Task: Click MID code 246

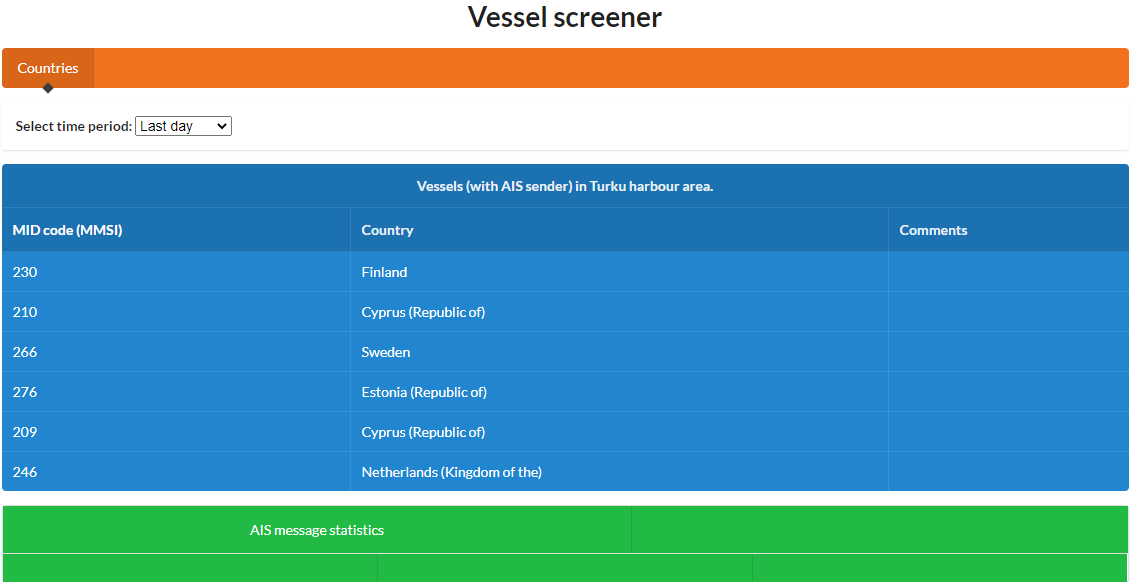Action: [x=24, y=472]
